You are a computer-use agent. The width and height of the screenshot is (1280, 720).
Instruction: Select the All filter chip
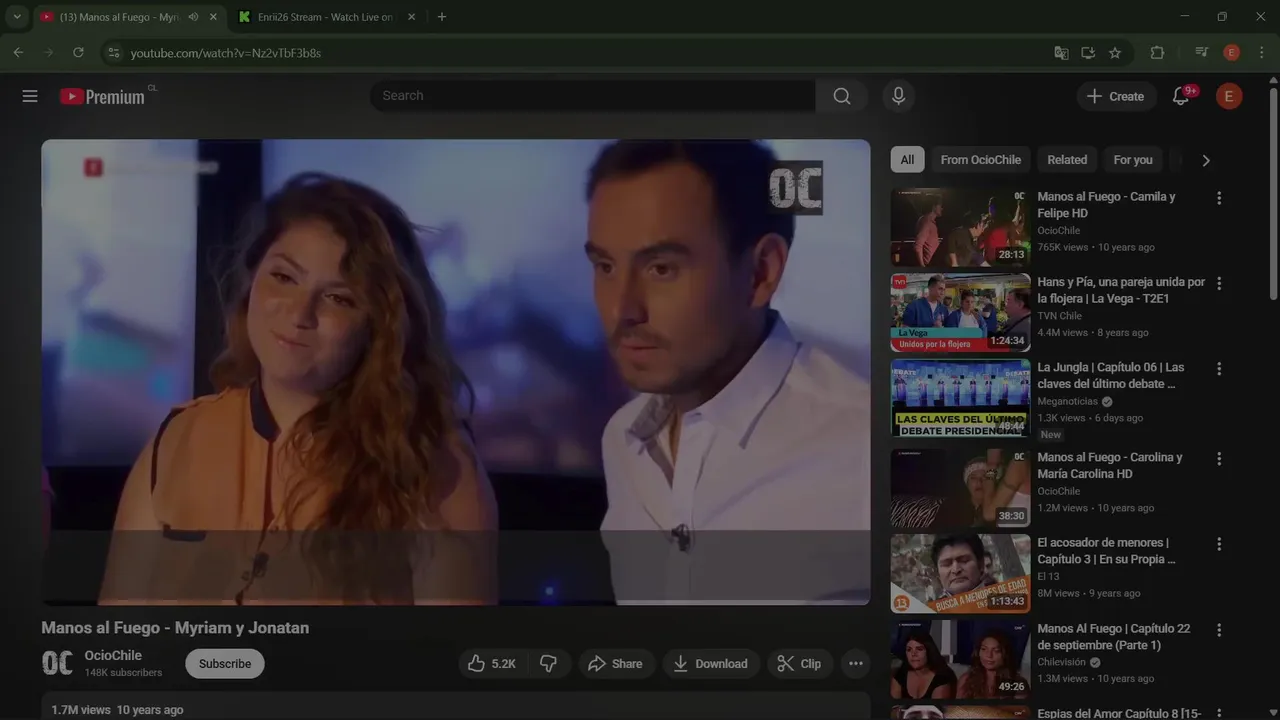coord(907,160)
